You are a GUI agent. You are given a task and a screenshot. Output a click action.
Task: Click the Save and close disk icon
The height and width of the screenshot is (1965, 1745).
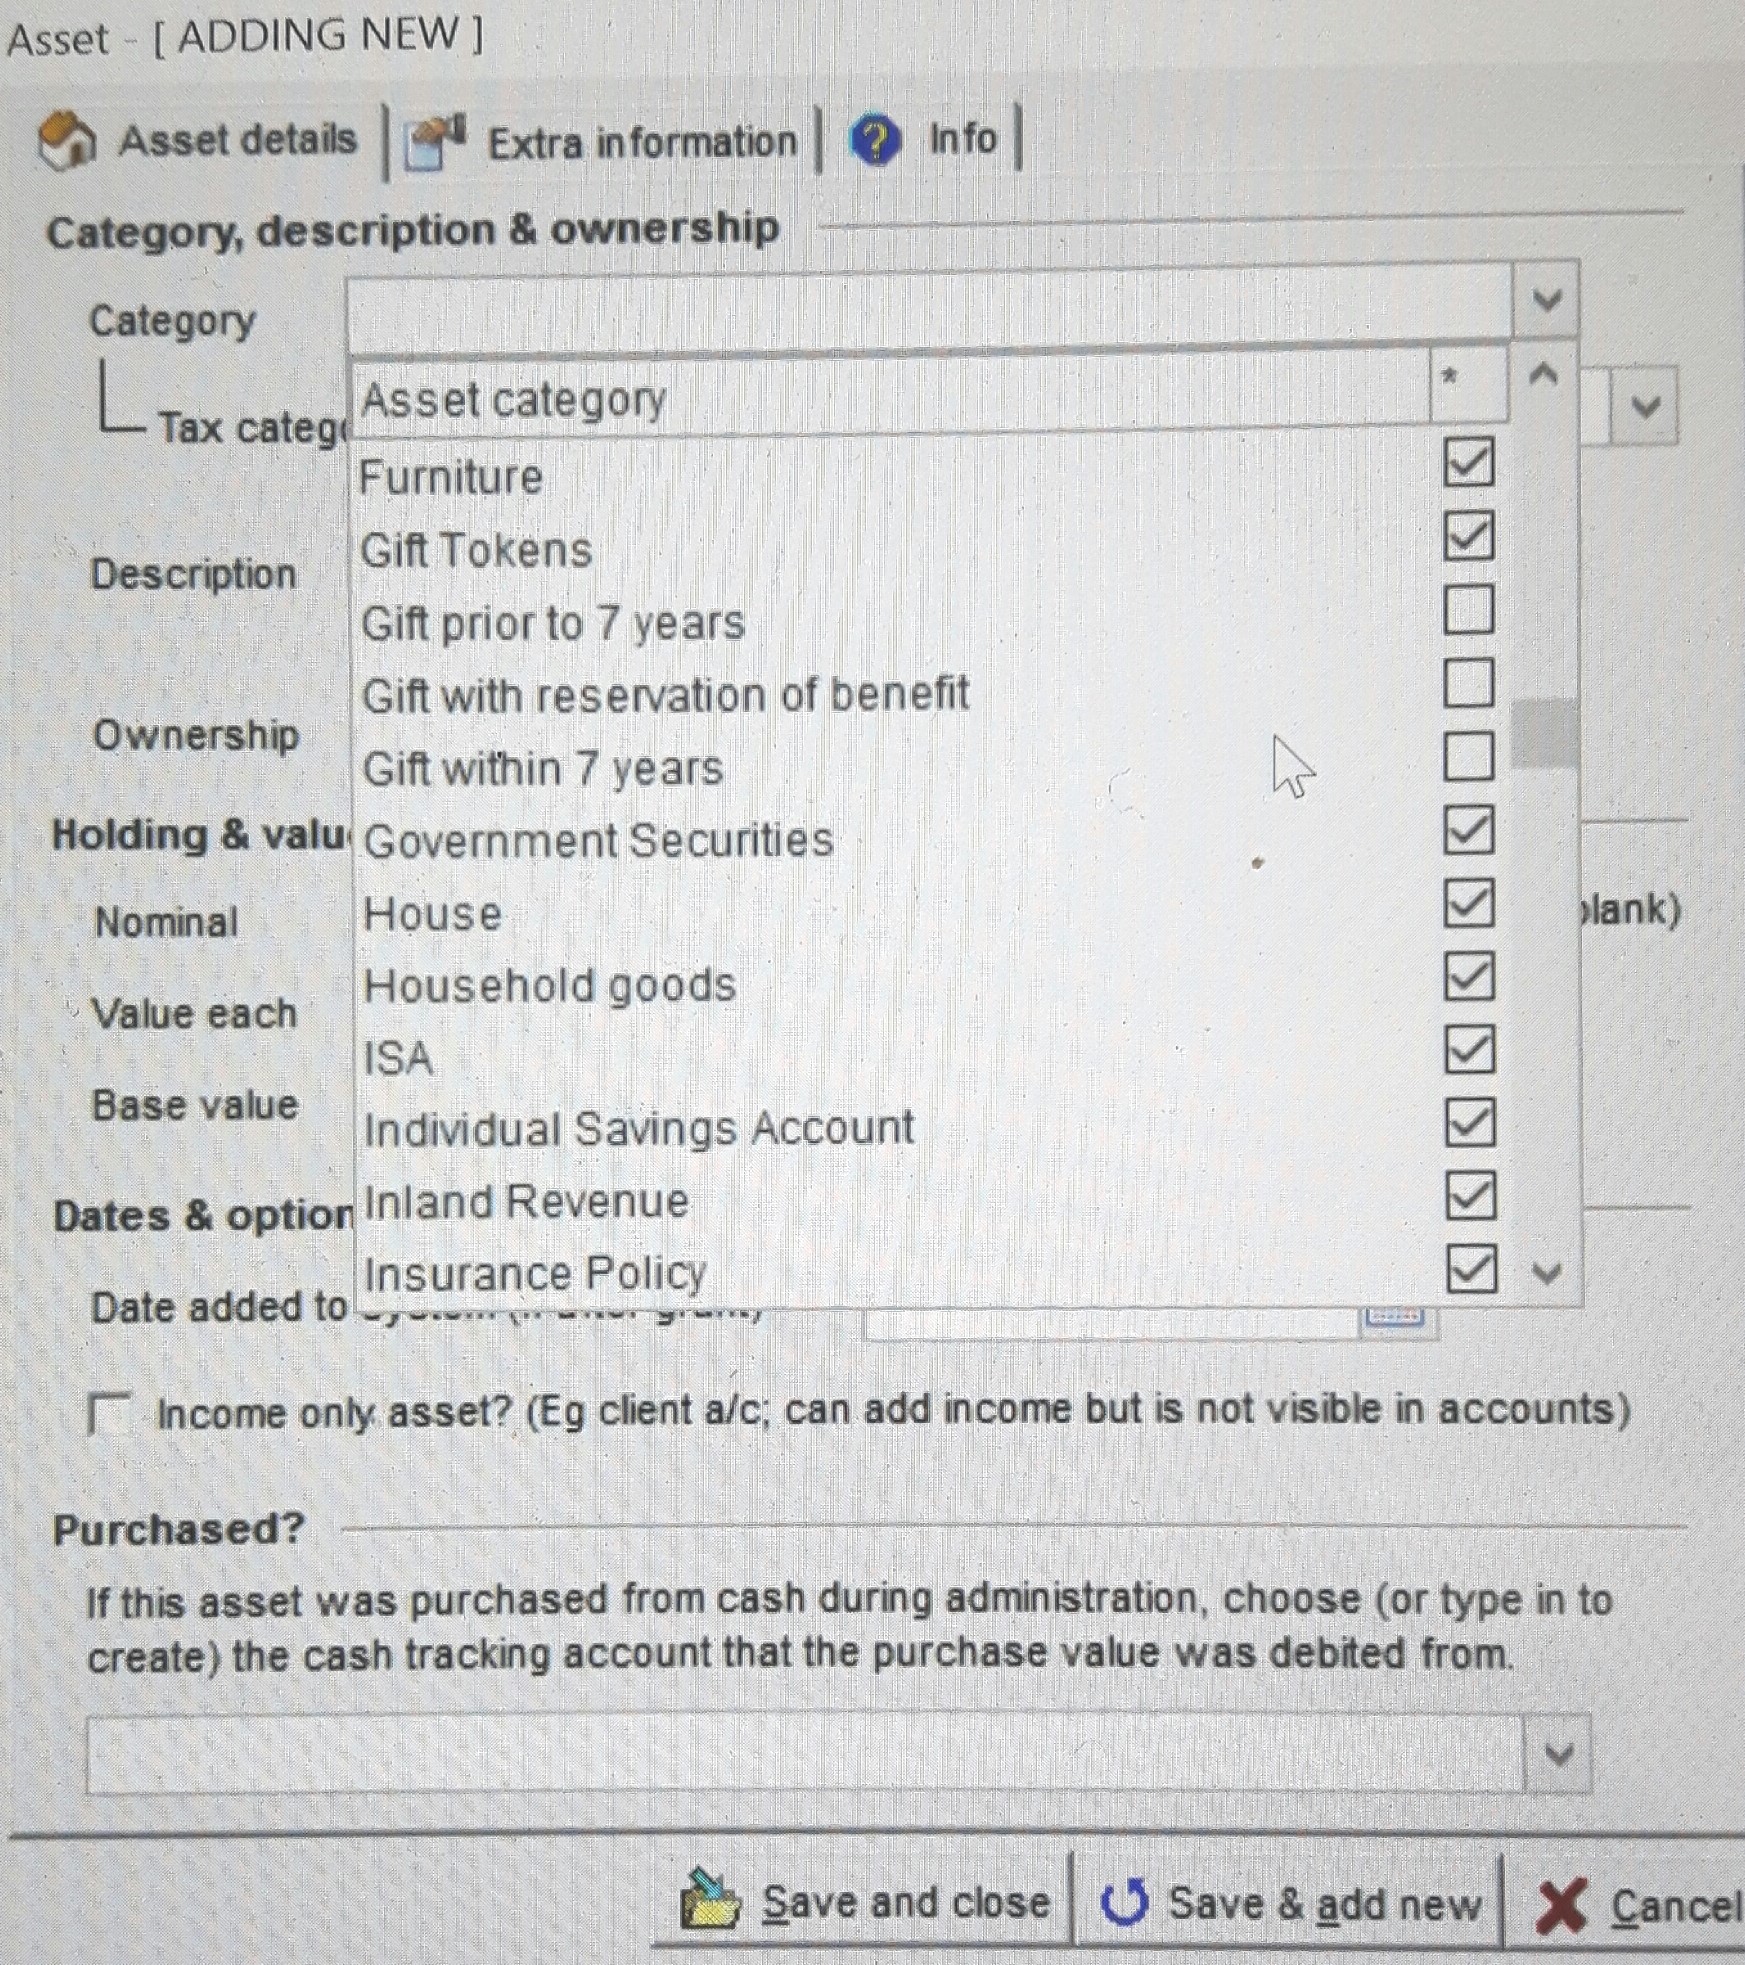pyautogui.click(x=710, y=1901)
